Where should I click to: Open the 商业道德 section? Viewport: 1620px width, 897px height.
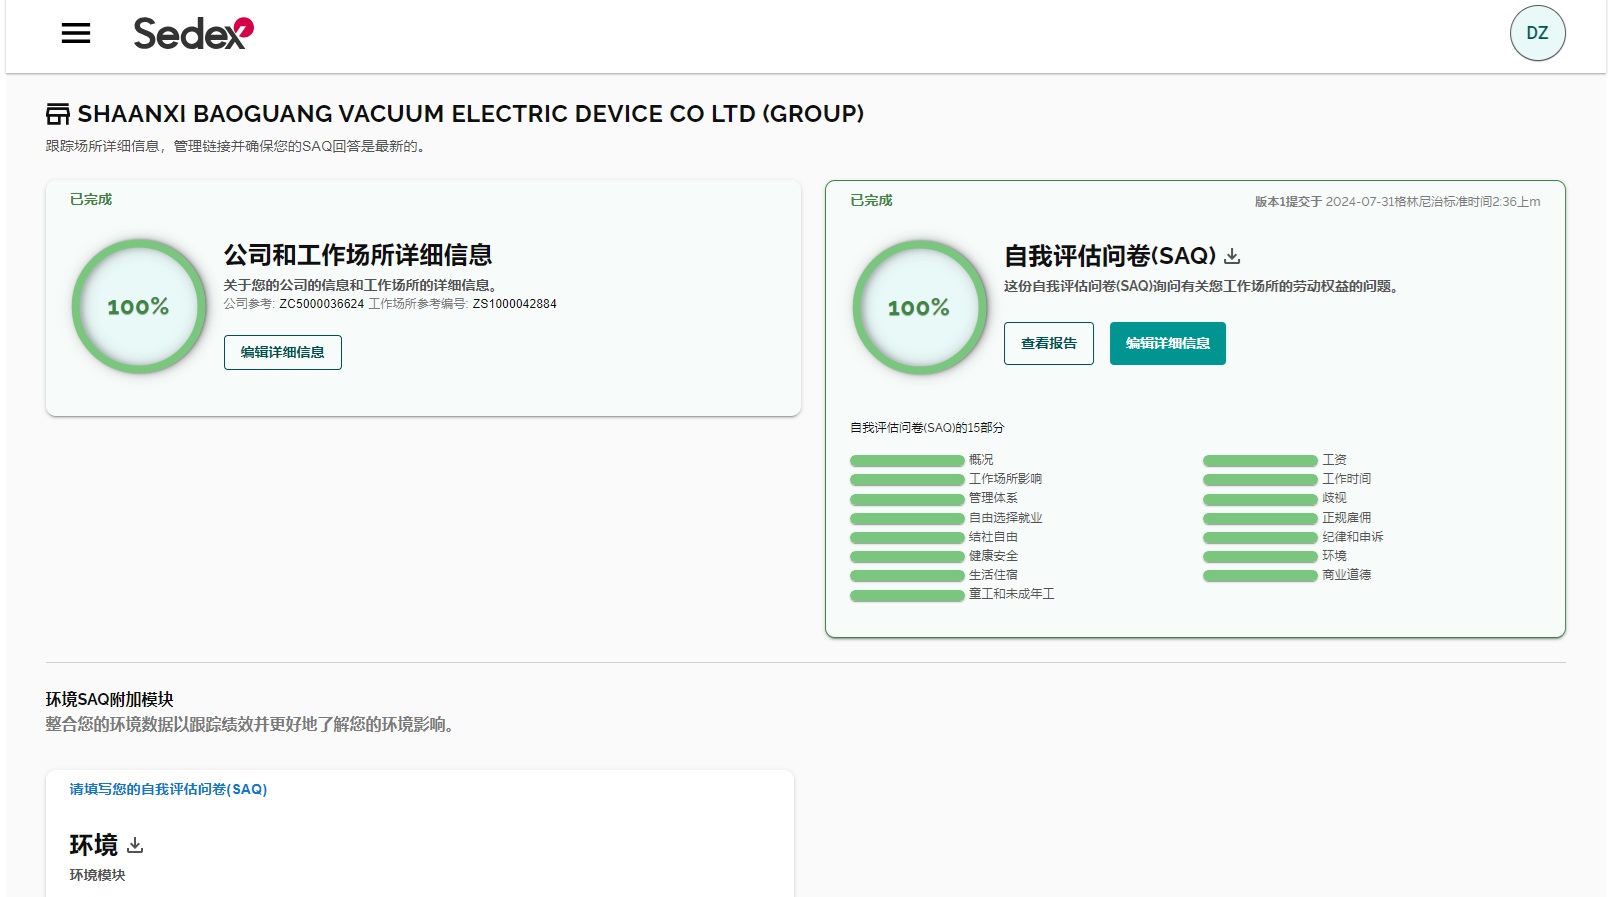click(1346, 575)
